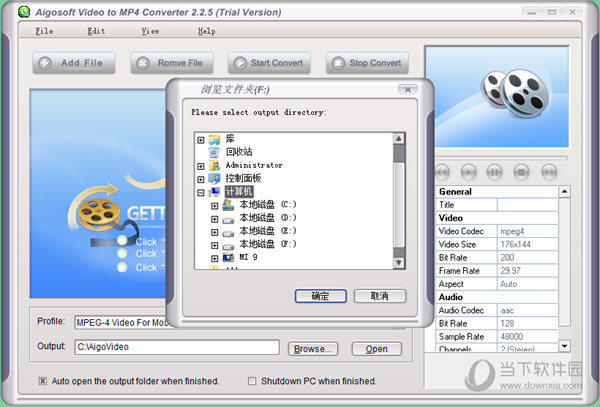Click the pause button under the preview
This screenshot has height=407, width=600.
494,172
